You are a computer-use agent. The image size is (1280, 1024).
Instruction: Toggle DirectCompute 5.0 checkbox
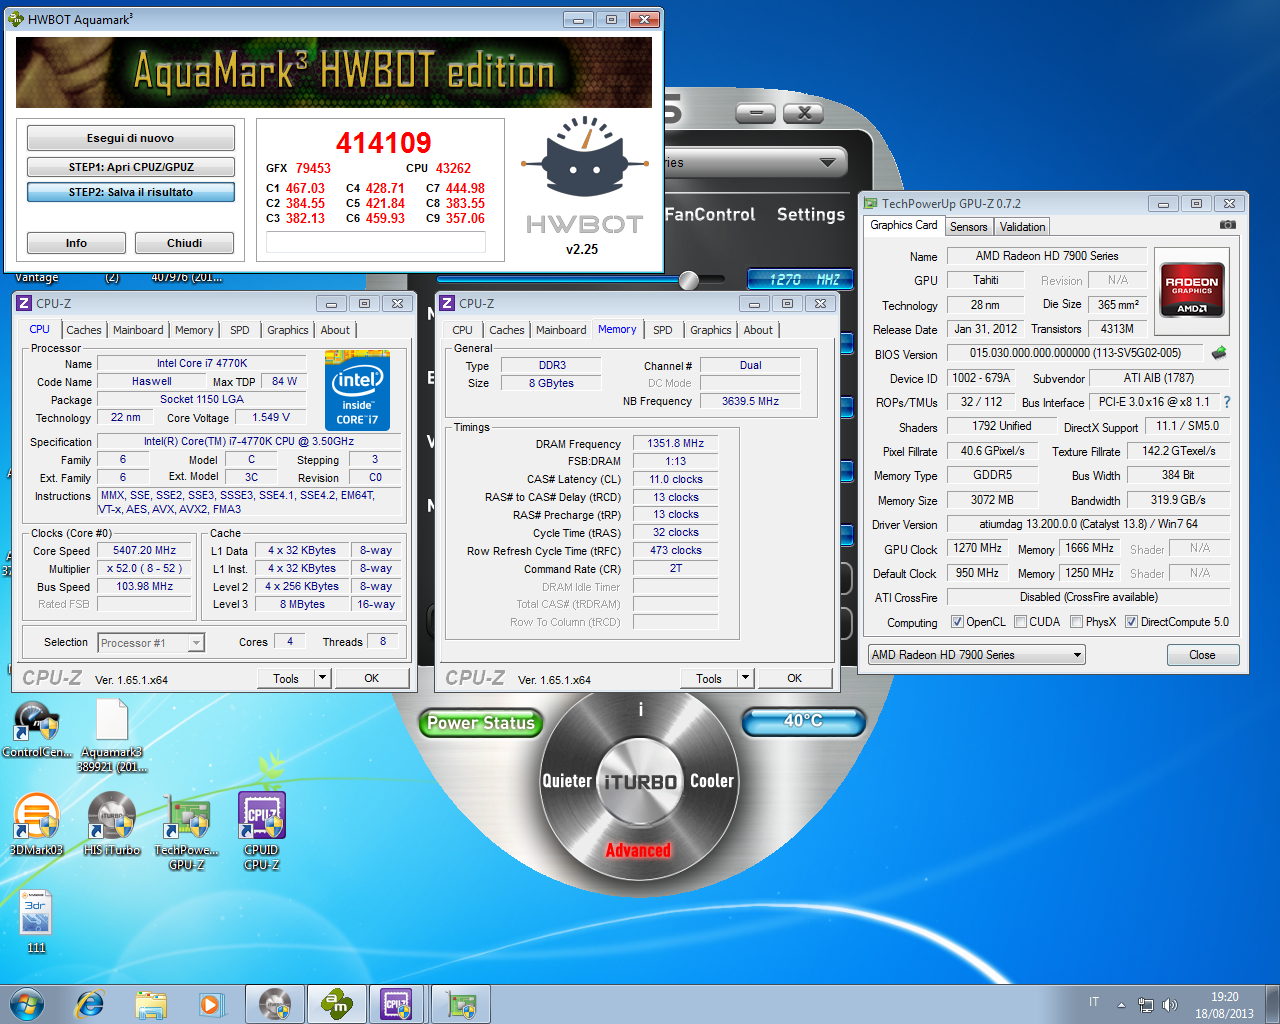pyautogui.click(x=1131, y=622)
